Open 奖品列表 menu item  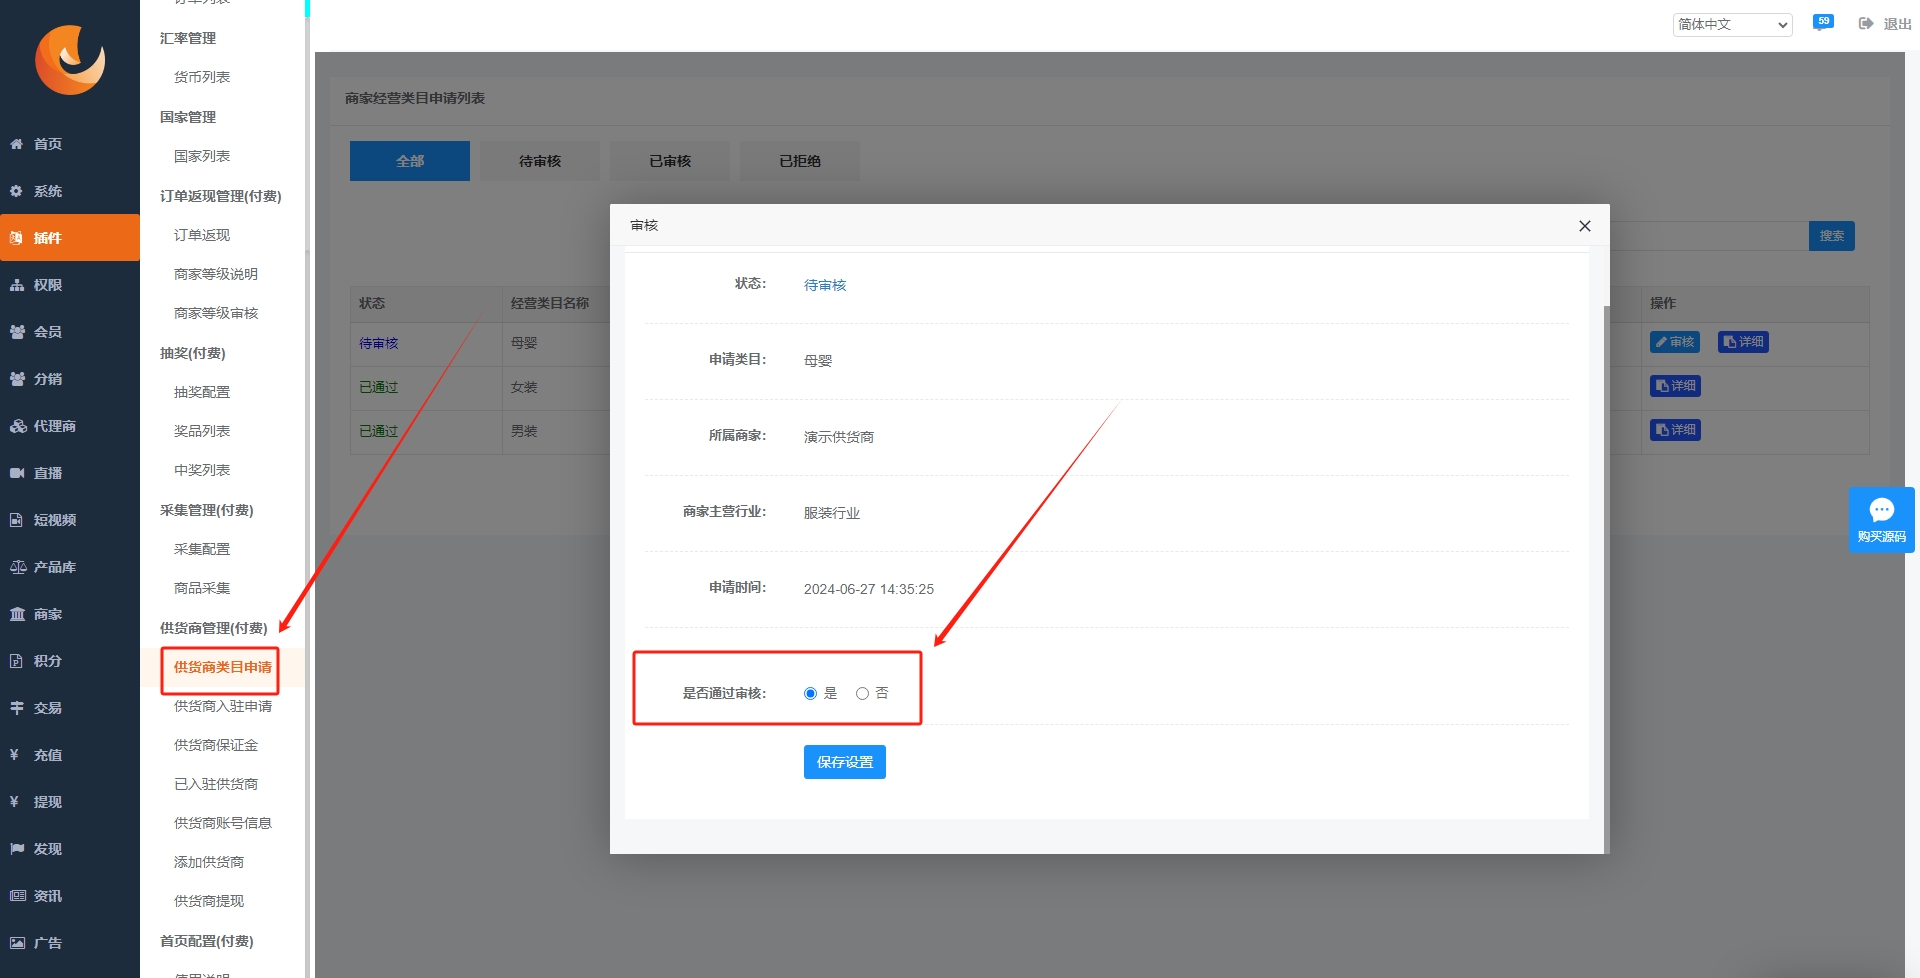[x=202, y=431]
